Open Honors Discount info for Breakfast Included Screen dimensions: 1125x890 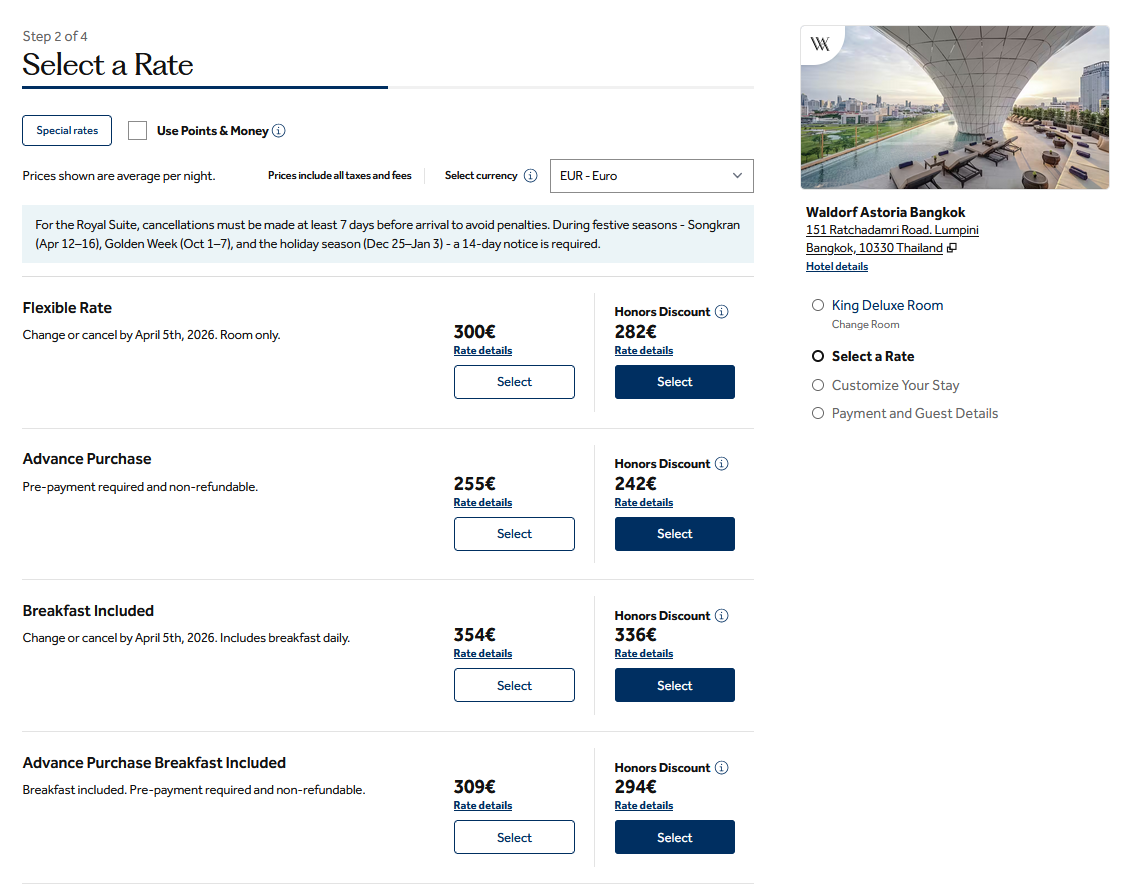point(721,615)
